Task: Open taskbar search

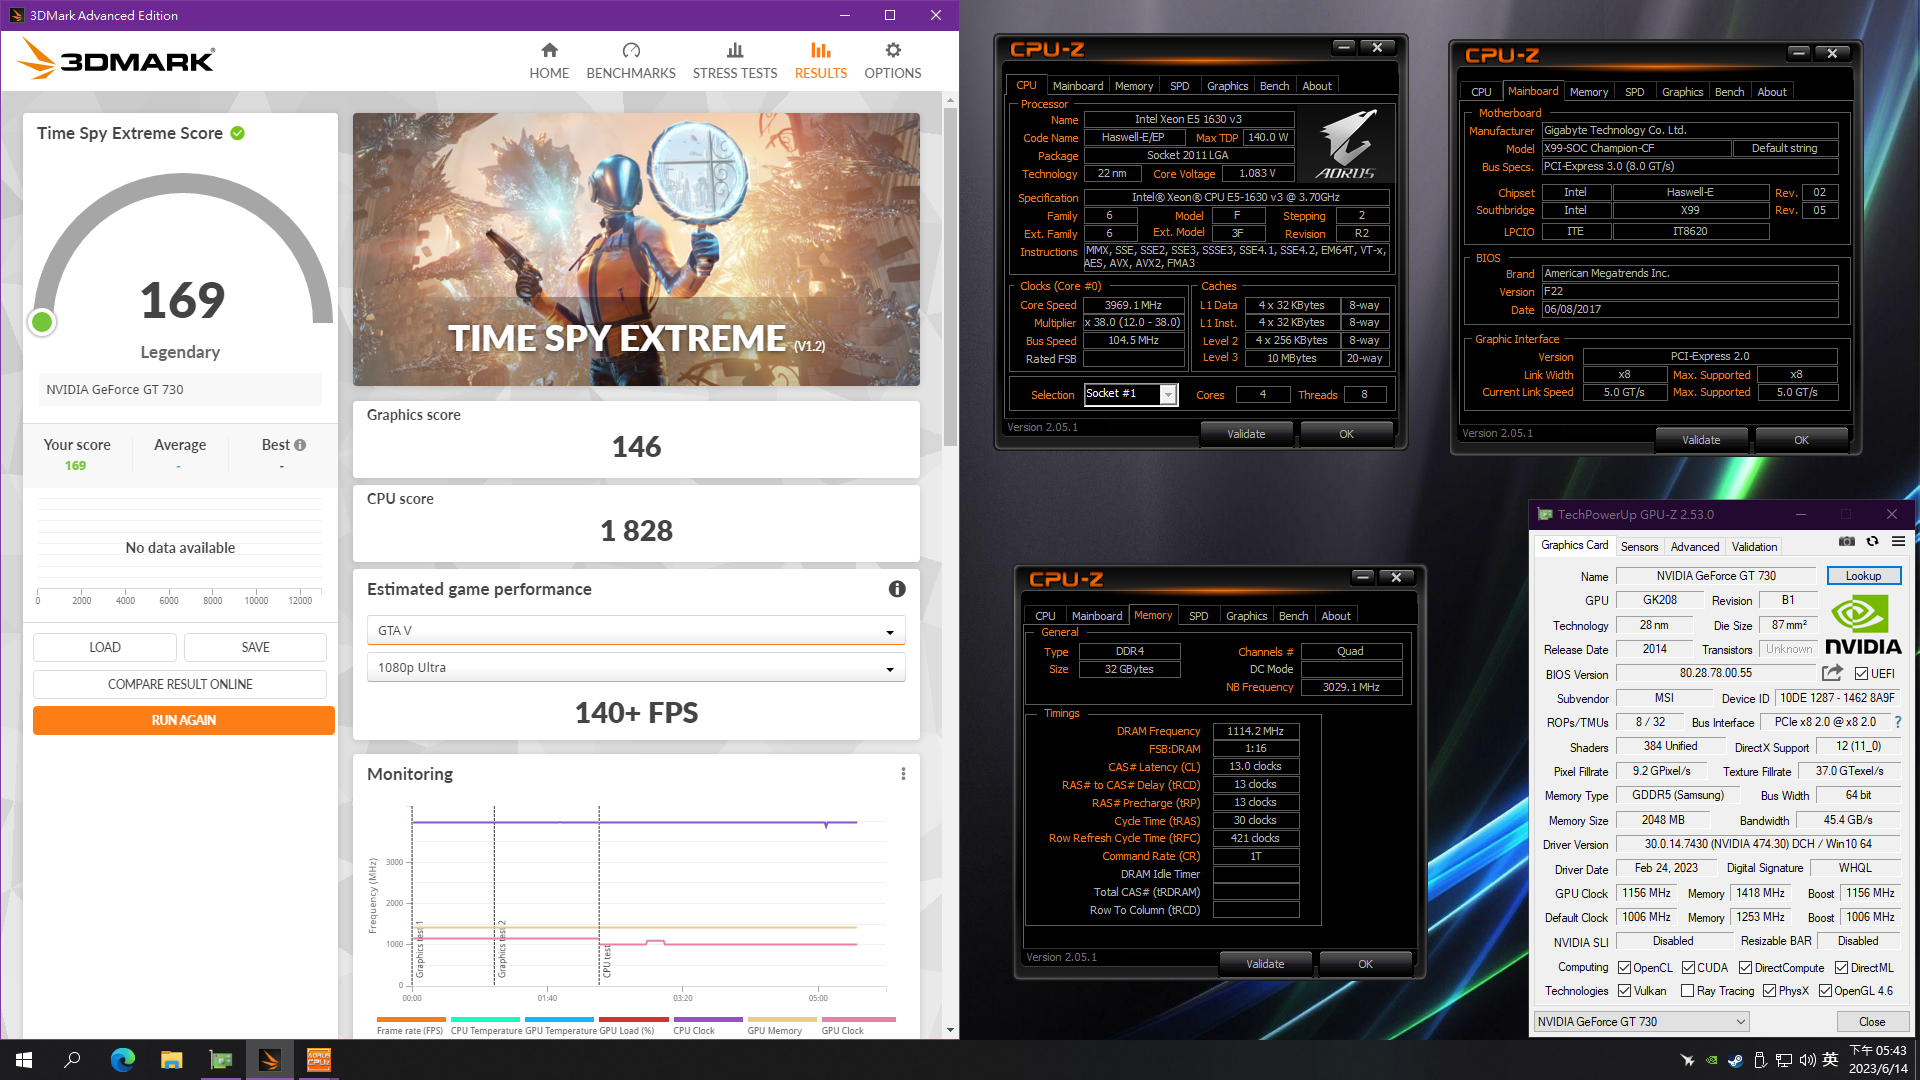Action: [72, 1060]
